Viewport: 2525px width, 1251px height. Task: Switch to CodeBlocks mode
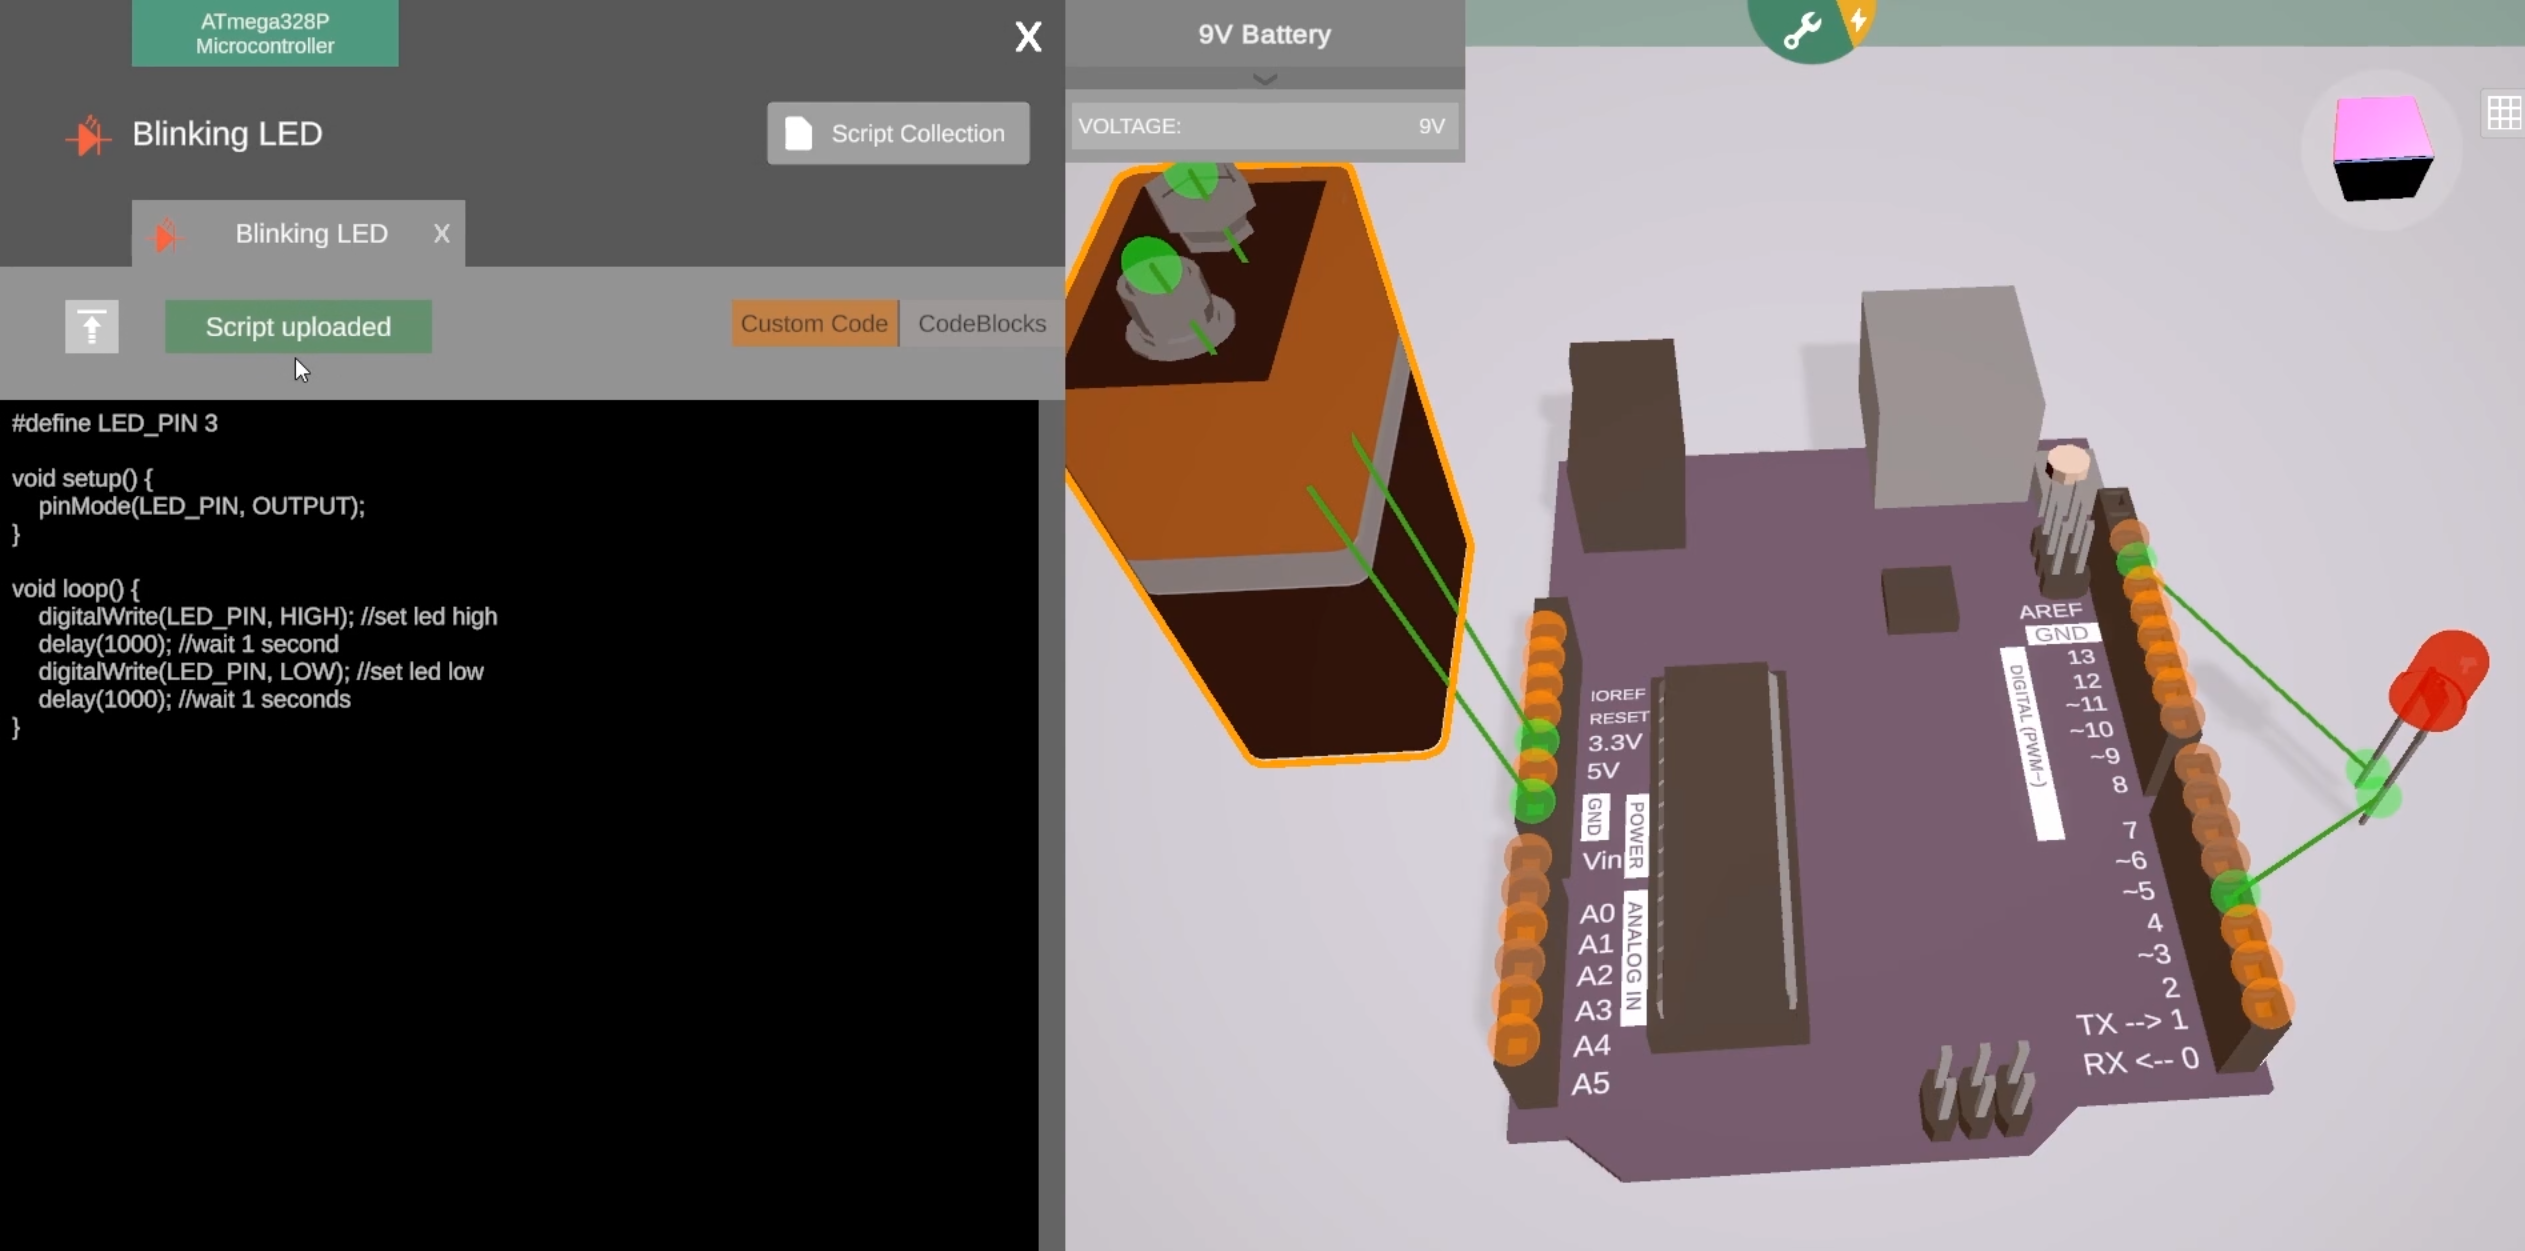[x=982, y=323]
